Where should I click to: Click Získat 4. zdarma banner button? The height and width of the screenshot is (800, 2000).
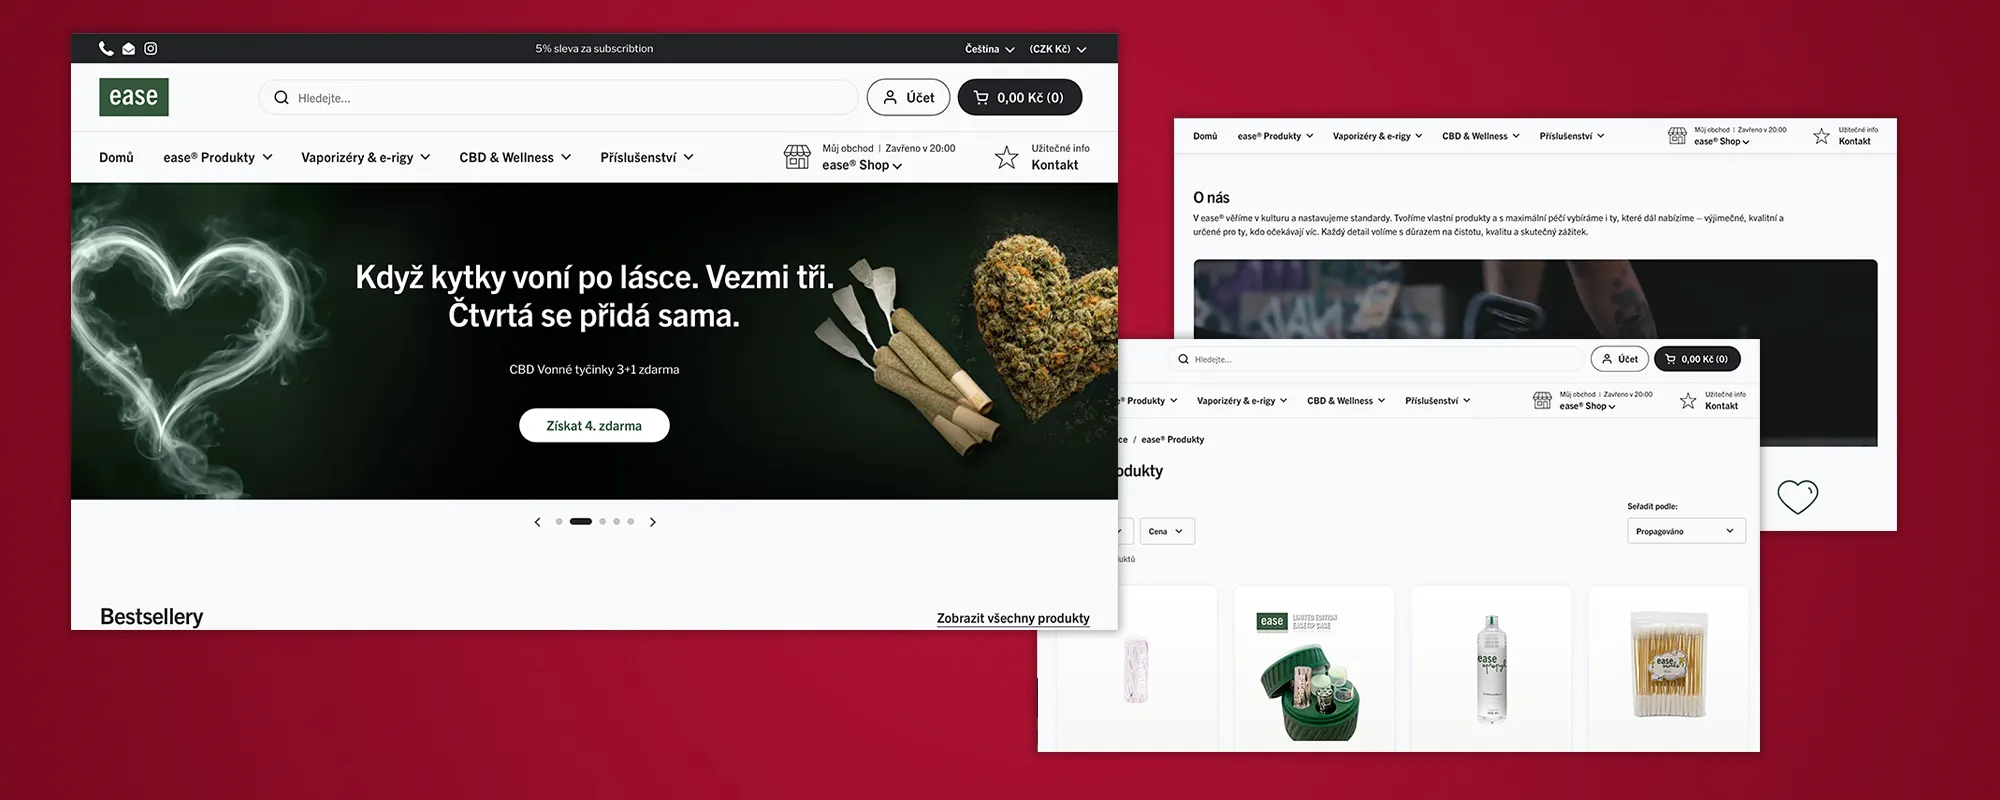click(x=594, y=425)
